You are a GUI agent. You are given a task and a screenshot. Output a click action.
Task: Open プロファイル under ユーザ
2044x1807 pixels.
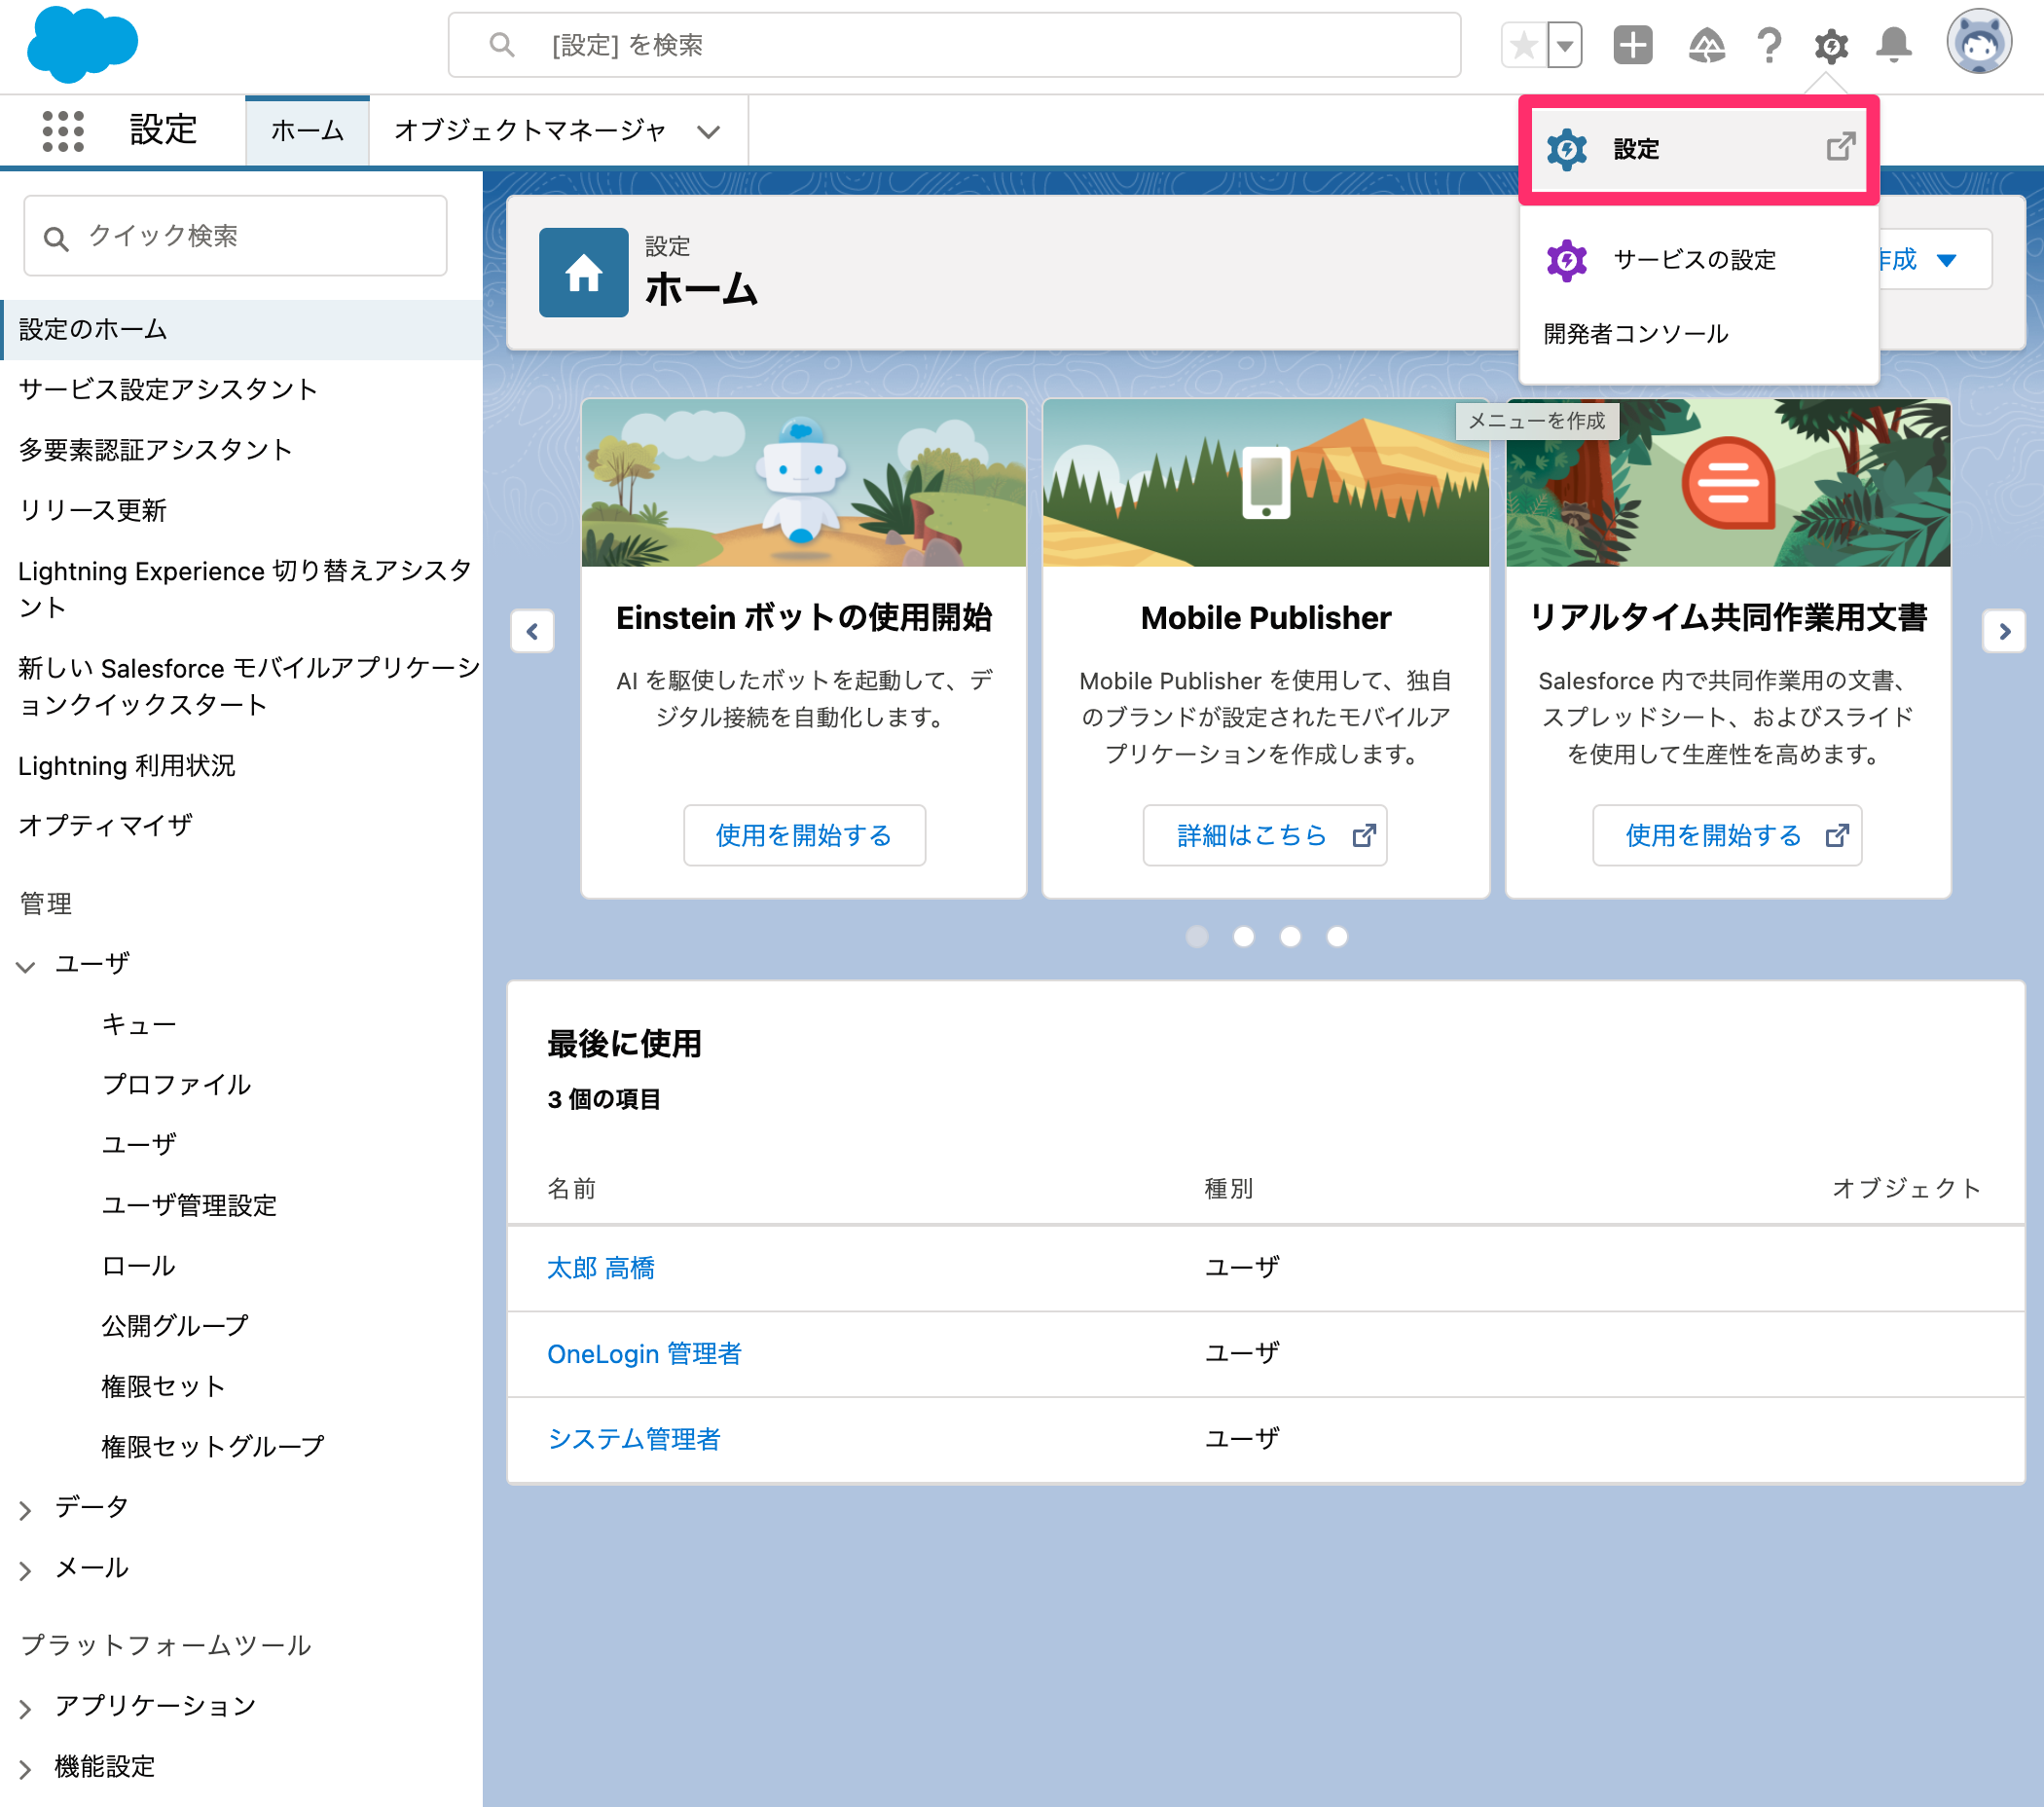[176, 1085]
